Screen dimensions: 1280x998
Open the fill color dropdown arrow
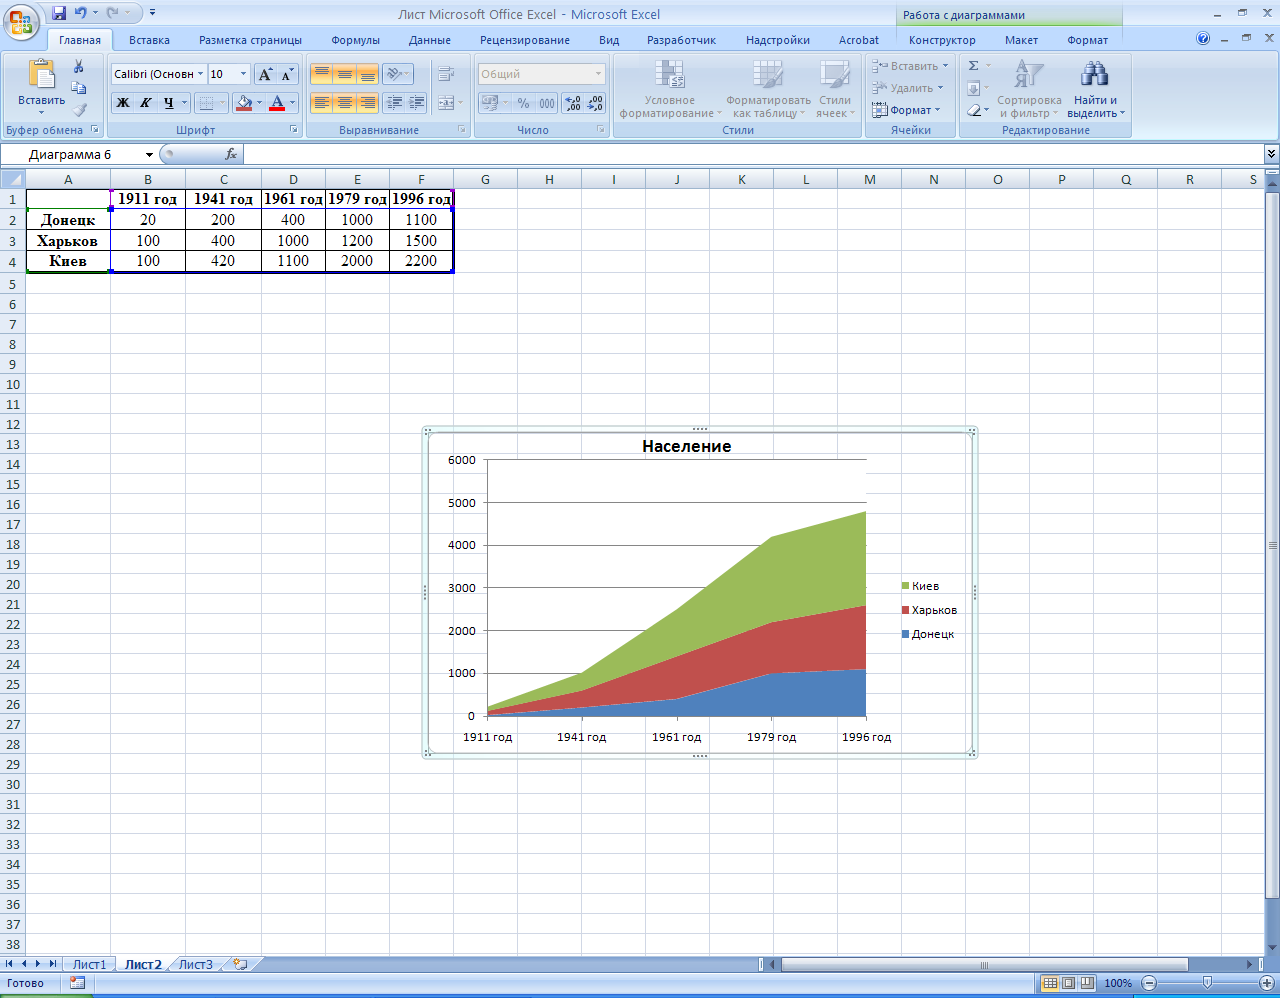(259, 102)
